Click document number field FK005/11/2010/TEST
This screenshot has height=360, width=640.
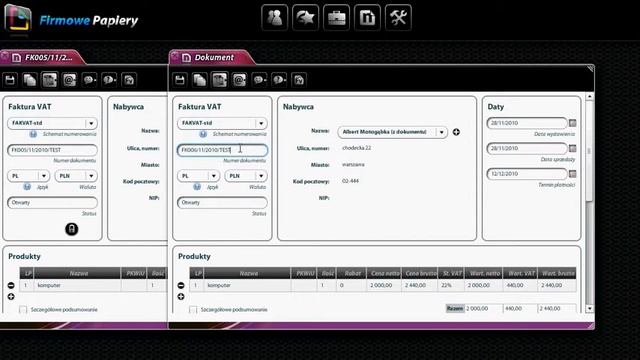click(x=53, y=150)
